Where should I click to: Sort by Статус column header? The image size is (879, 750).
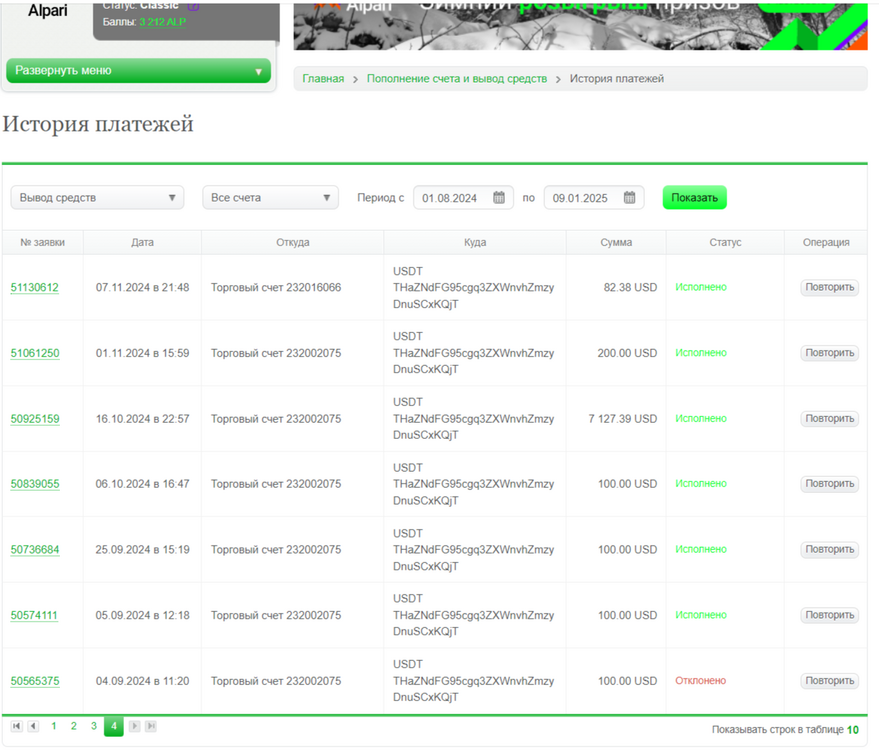725,242
